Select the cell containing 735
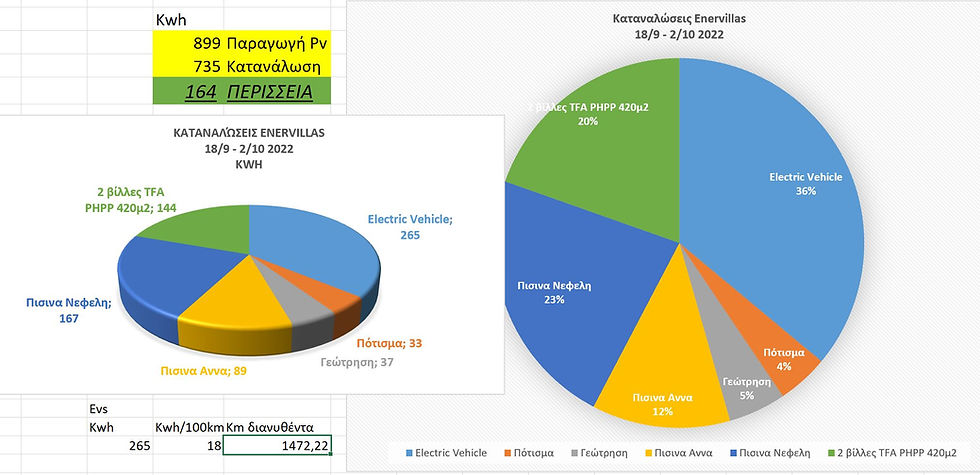Viewport: 980px width, 475px height. [x=188, y=66]
